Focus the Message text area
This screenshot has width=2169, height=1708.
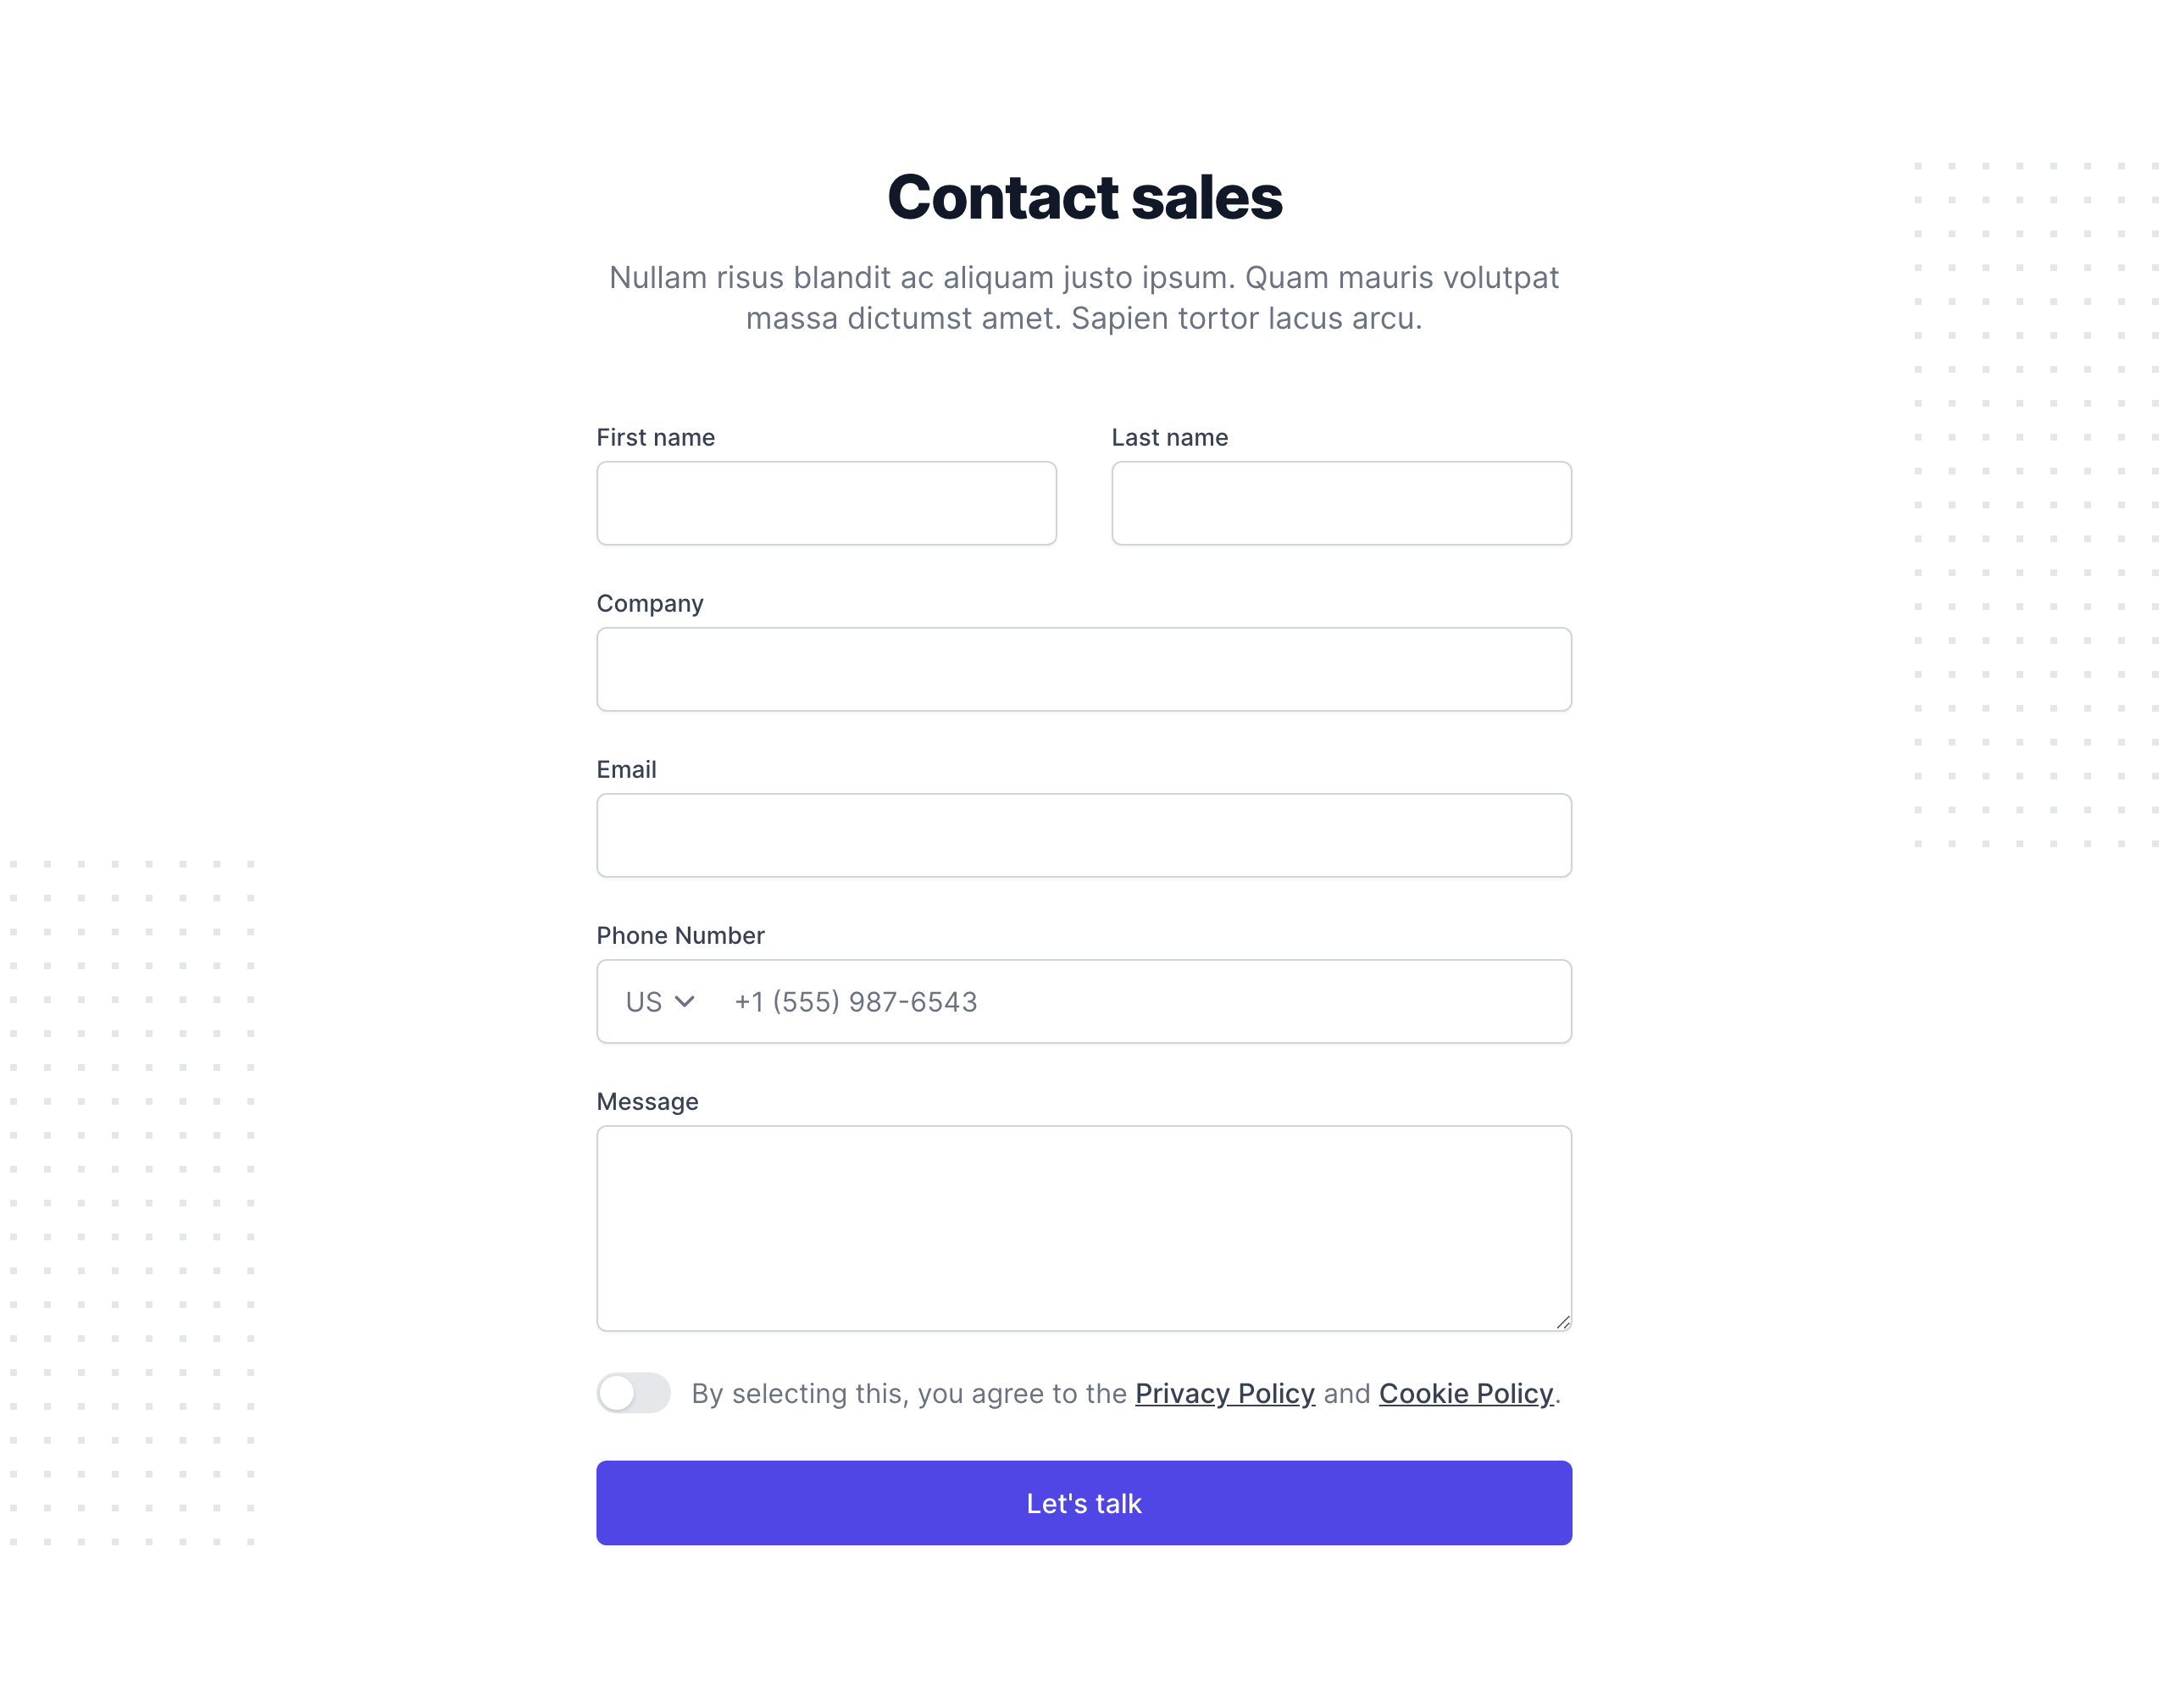point(1084,1228)
